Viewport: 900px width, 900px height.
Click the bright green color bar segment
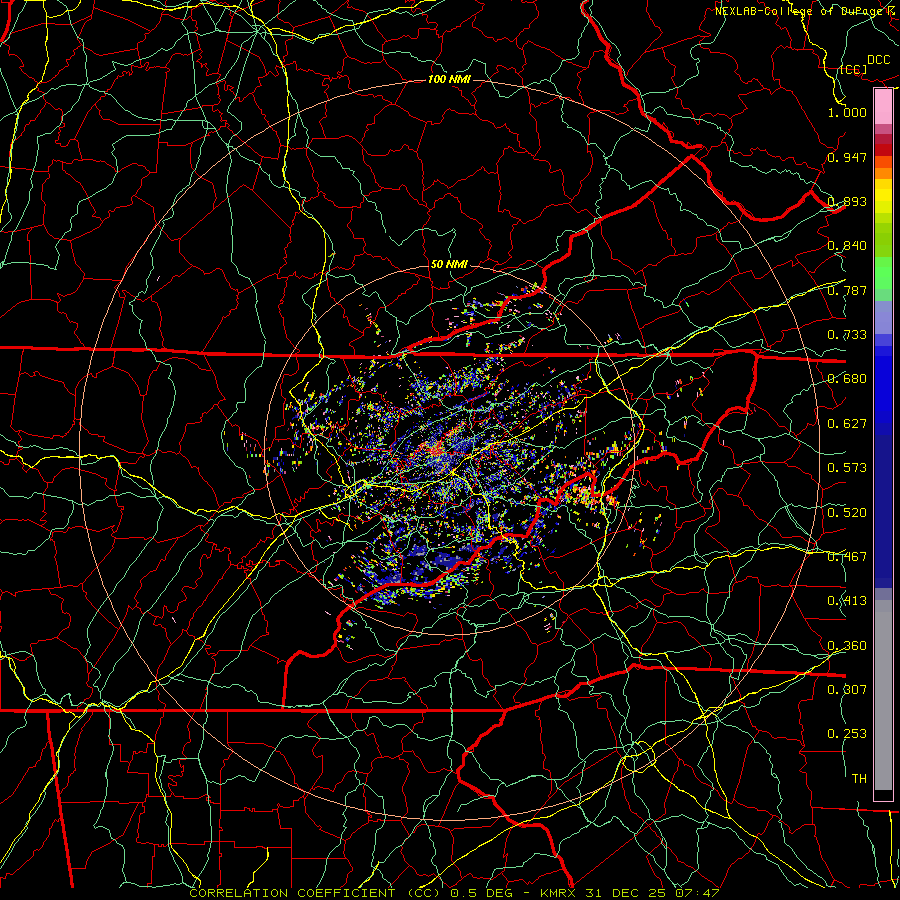883,273
